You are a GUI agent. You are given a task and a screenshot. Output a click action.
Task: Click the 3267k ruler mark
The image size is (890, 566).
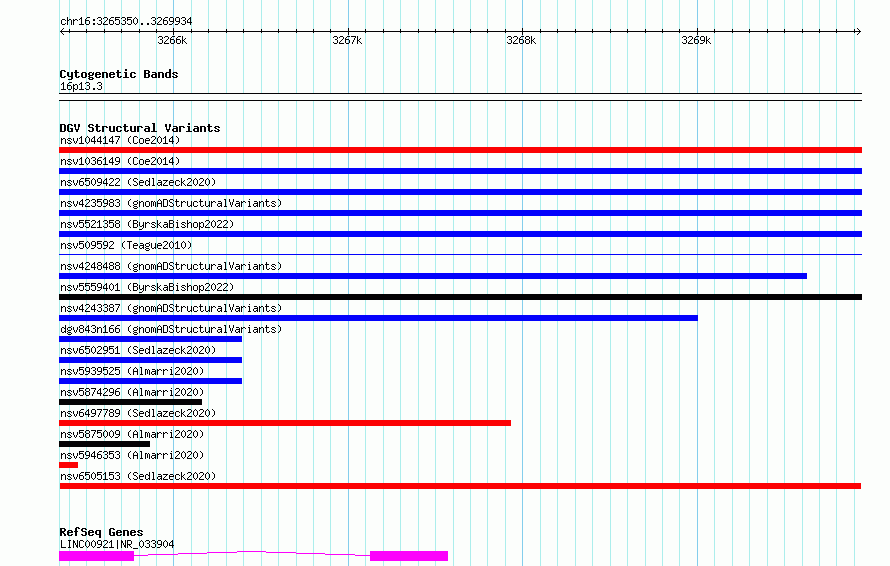tap(347, 40)
